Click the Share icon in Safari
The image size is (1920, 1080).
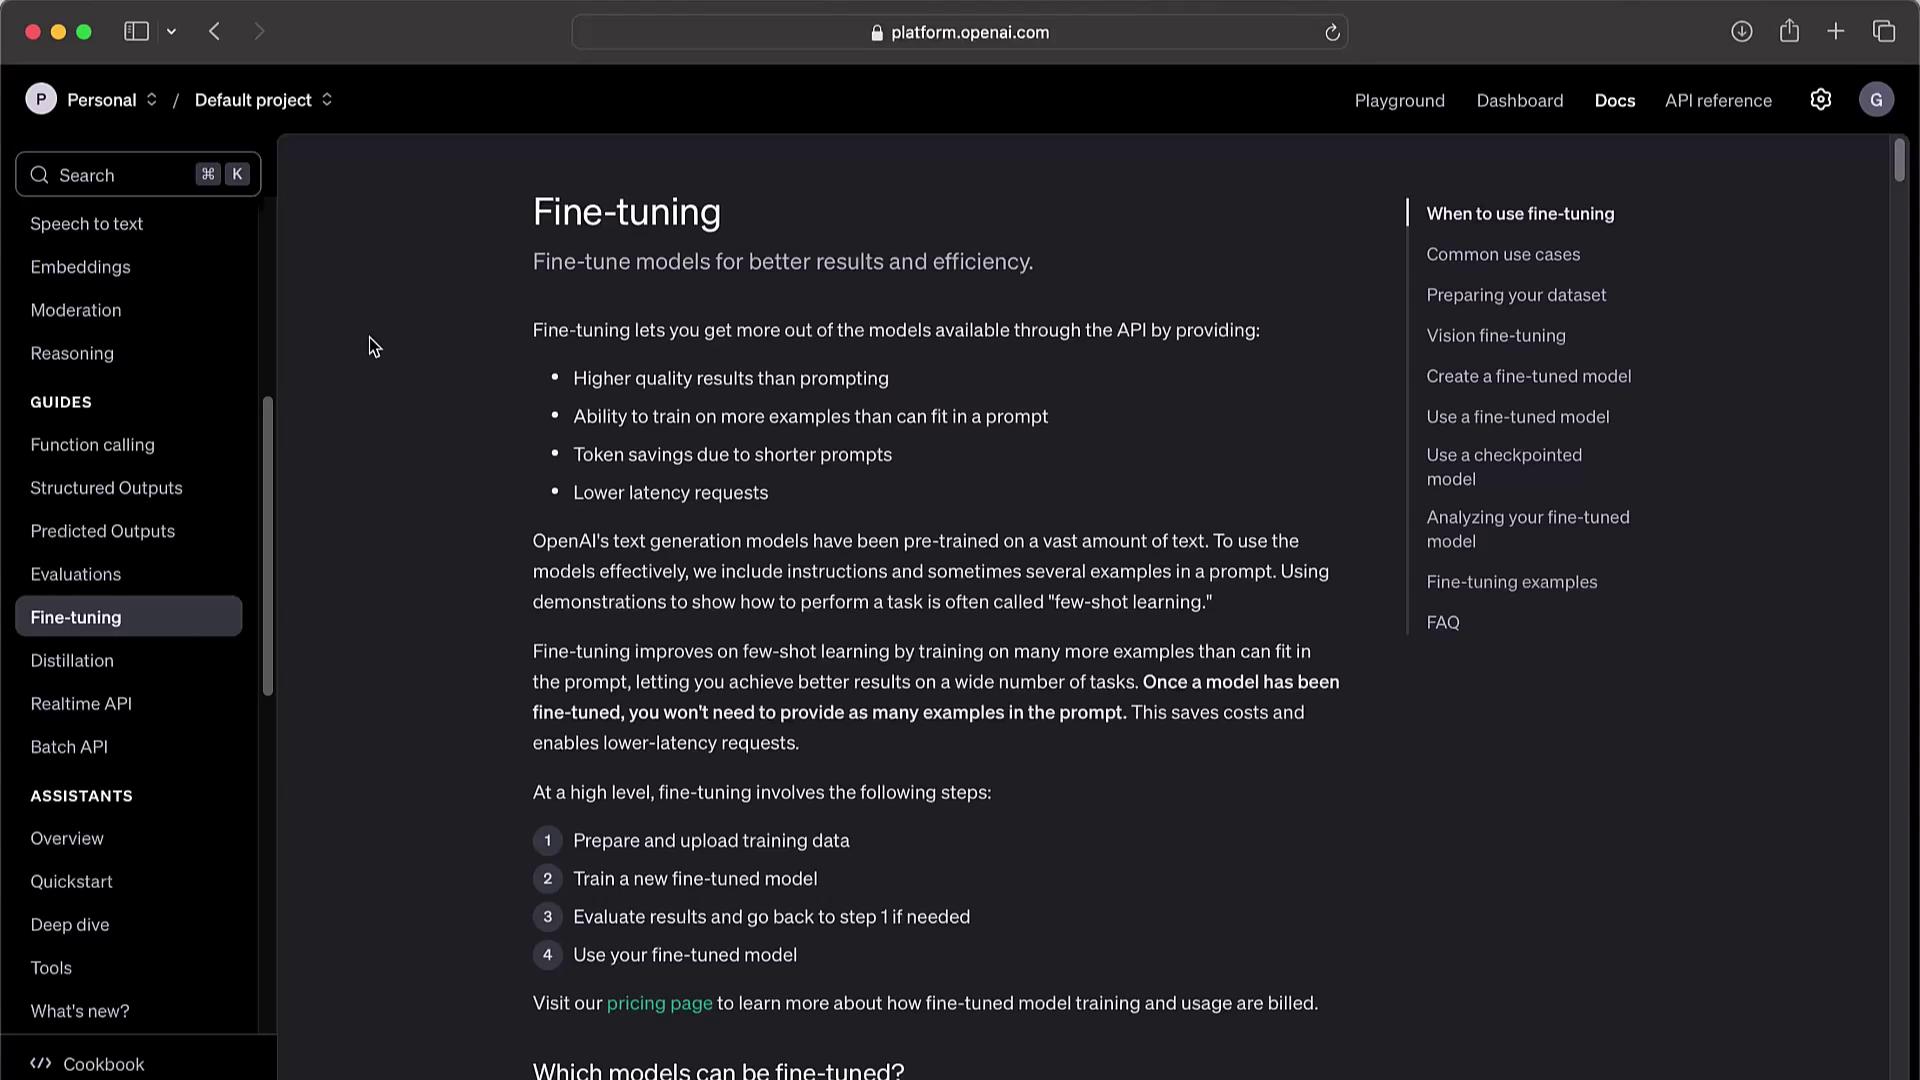(1789, 32)
